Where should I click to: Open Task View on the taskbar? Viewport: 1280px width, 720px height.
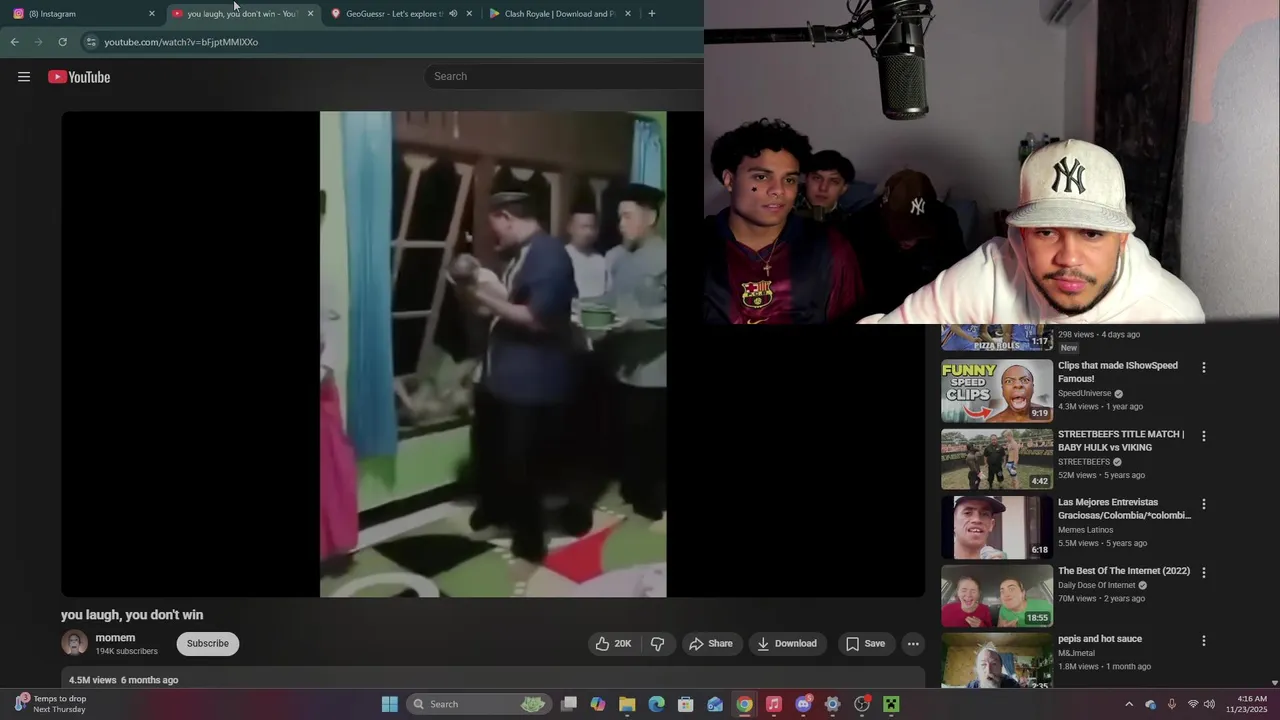(x=569, y=704)
